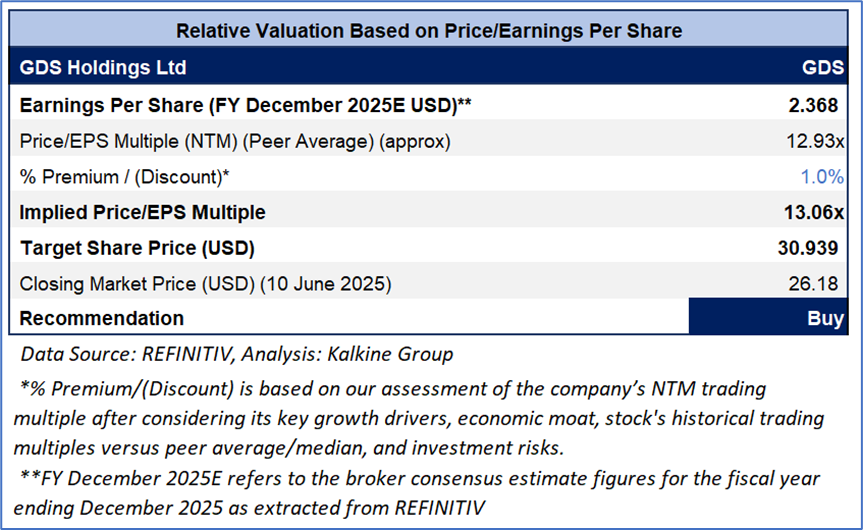This screenshot has width=863, height=530.
Task: Select the 'Closing Market Price (USD)' row label
Action: coord(205,284)
